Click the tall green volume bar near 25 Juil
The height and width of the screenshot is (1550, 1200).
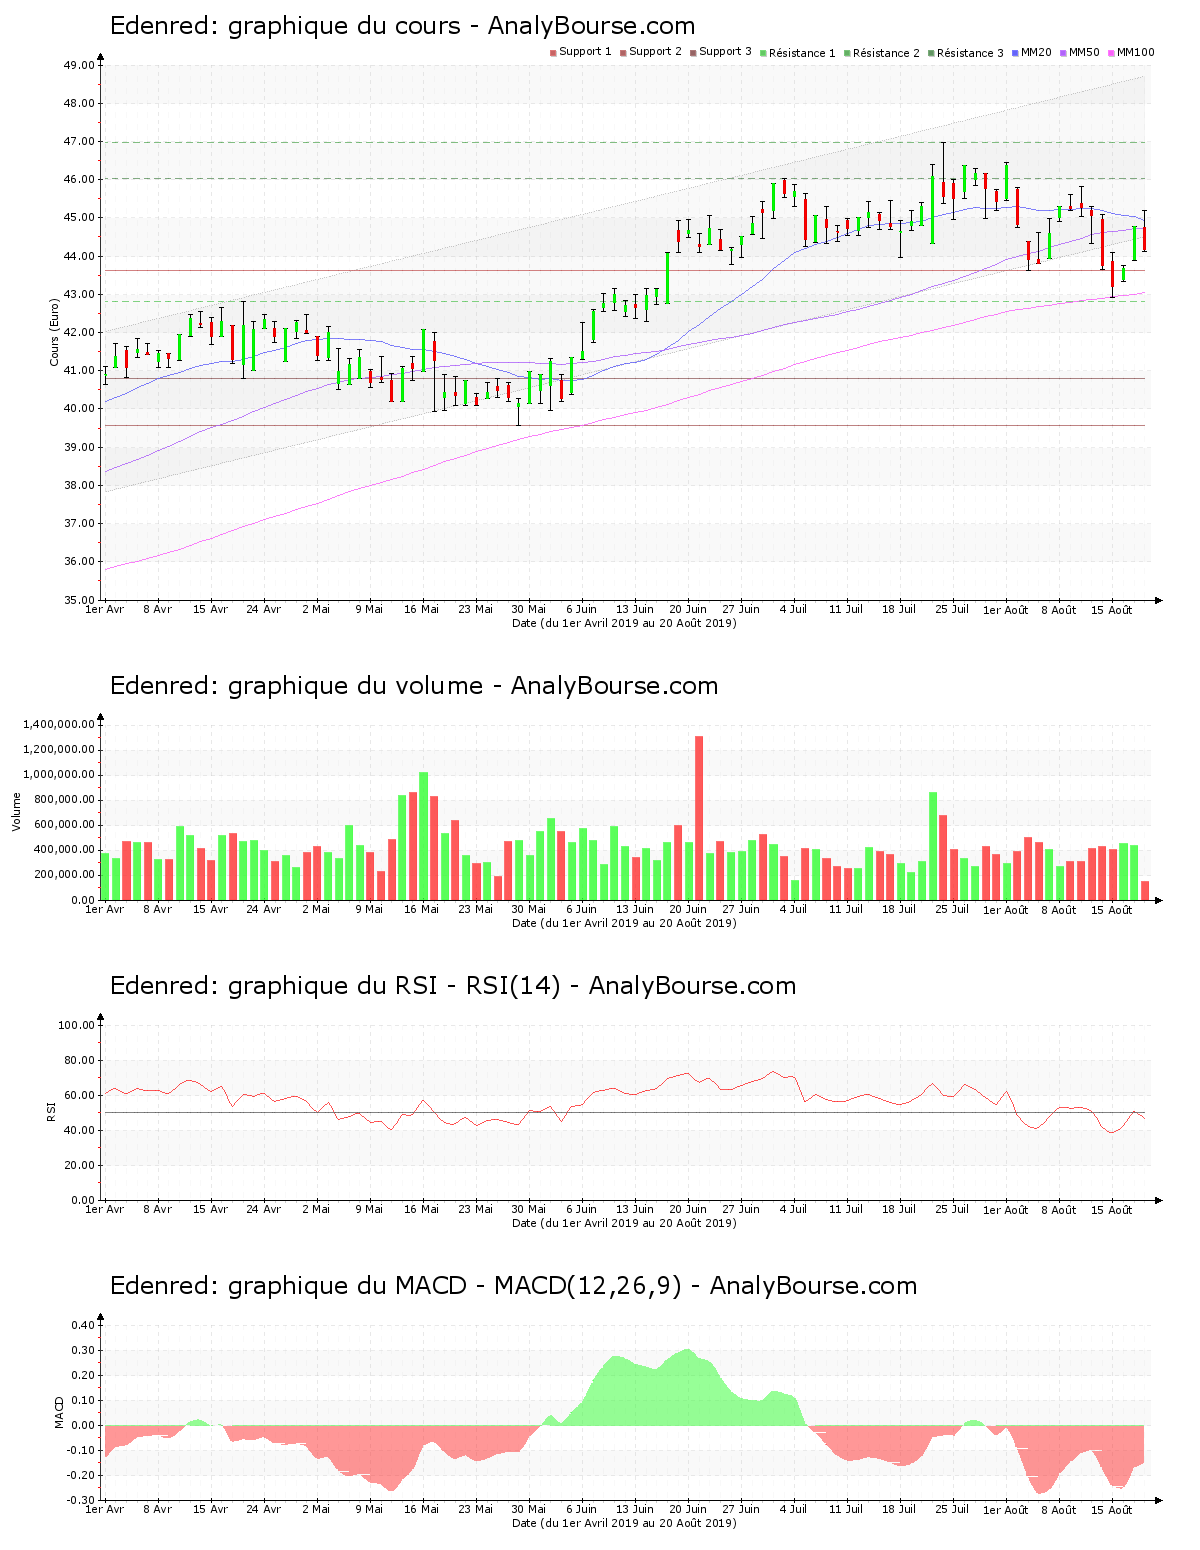tap(933, 846)
